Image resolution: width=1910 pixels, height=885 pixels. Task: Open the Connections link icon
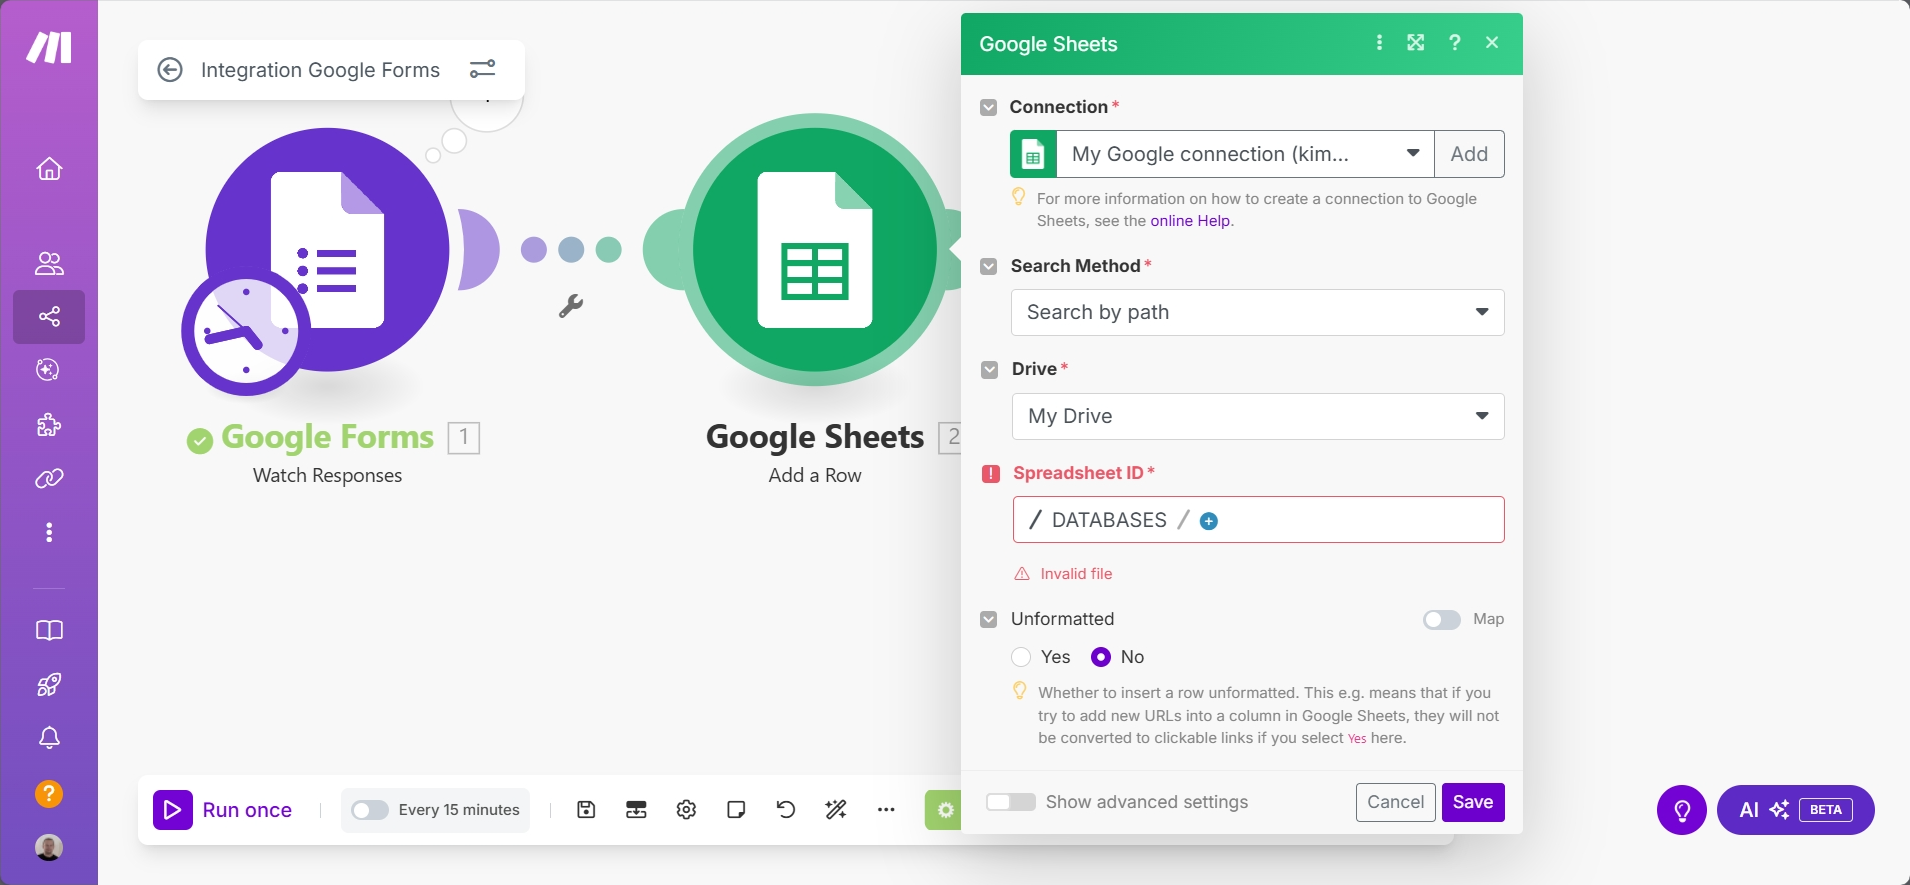tap(49, 479)
